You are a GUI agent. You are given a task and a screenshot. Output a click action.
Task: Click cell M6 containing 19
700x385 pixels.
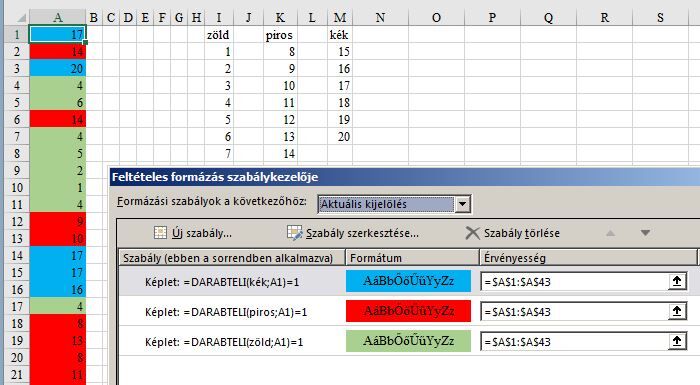coord(340,119)
